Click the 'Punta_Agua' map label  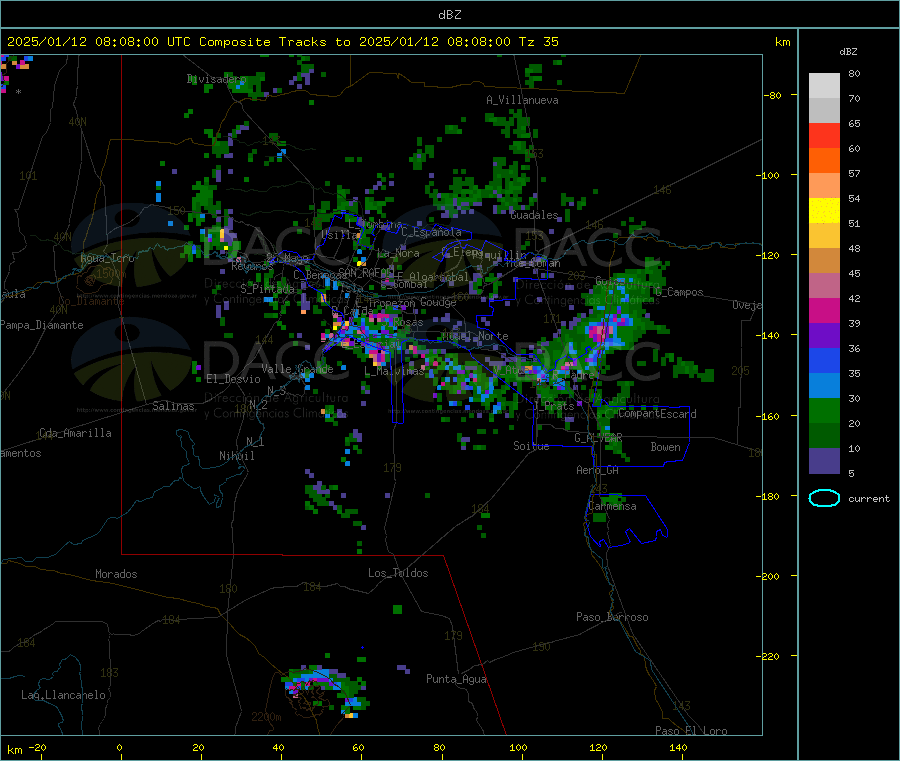(456, 679)
